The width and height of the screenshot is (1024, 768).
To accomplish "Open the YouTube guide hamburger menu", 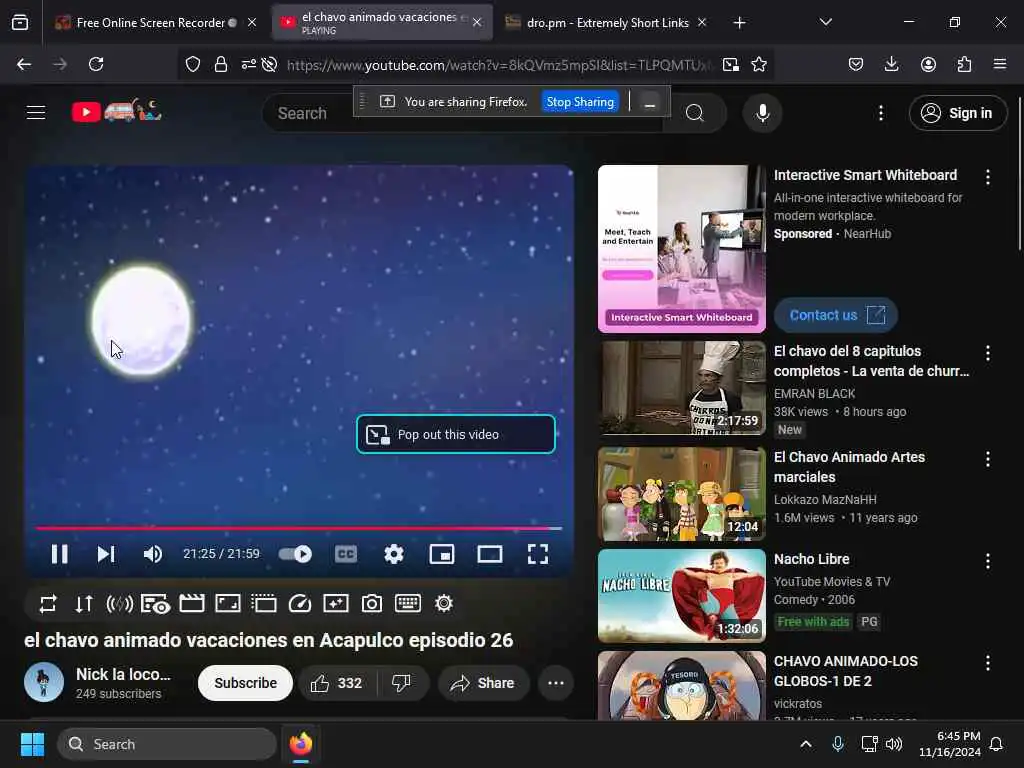I will tap(36, 113).
